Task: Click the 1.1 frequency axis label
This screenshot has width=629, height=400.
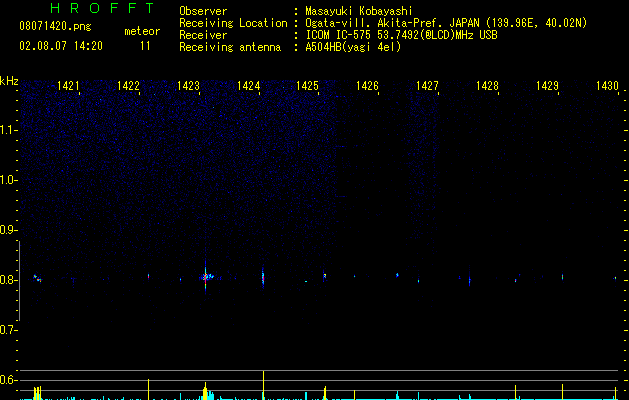Action: pos(8,130)
